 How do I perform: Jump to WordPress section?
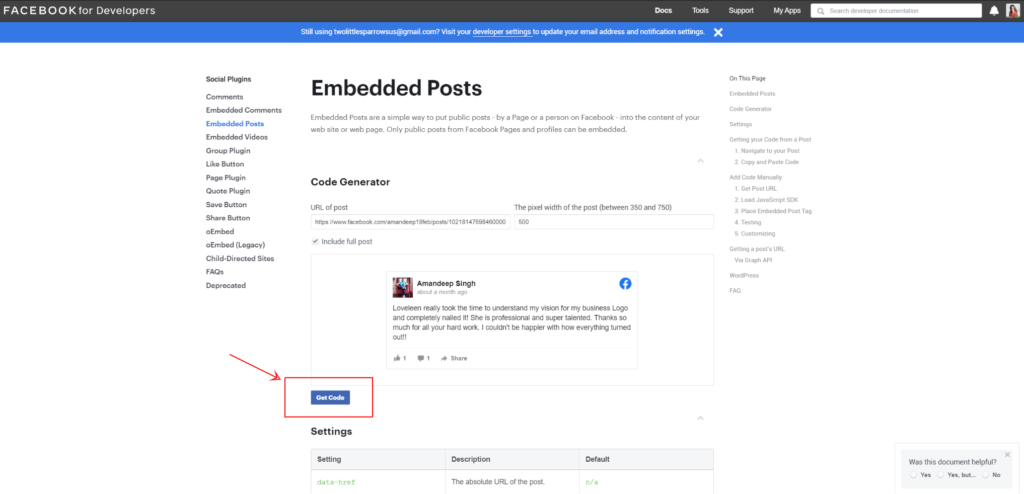click(744, 276)
